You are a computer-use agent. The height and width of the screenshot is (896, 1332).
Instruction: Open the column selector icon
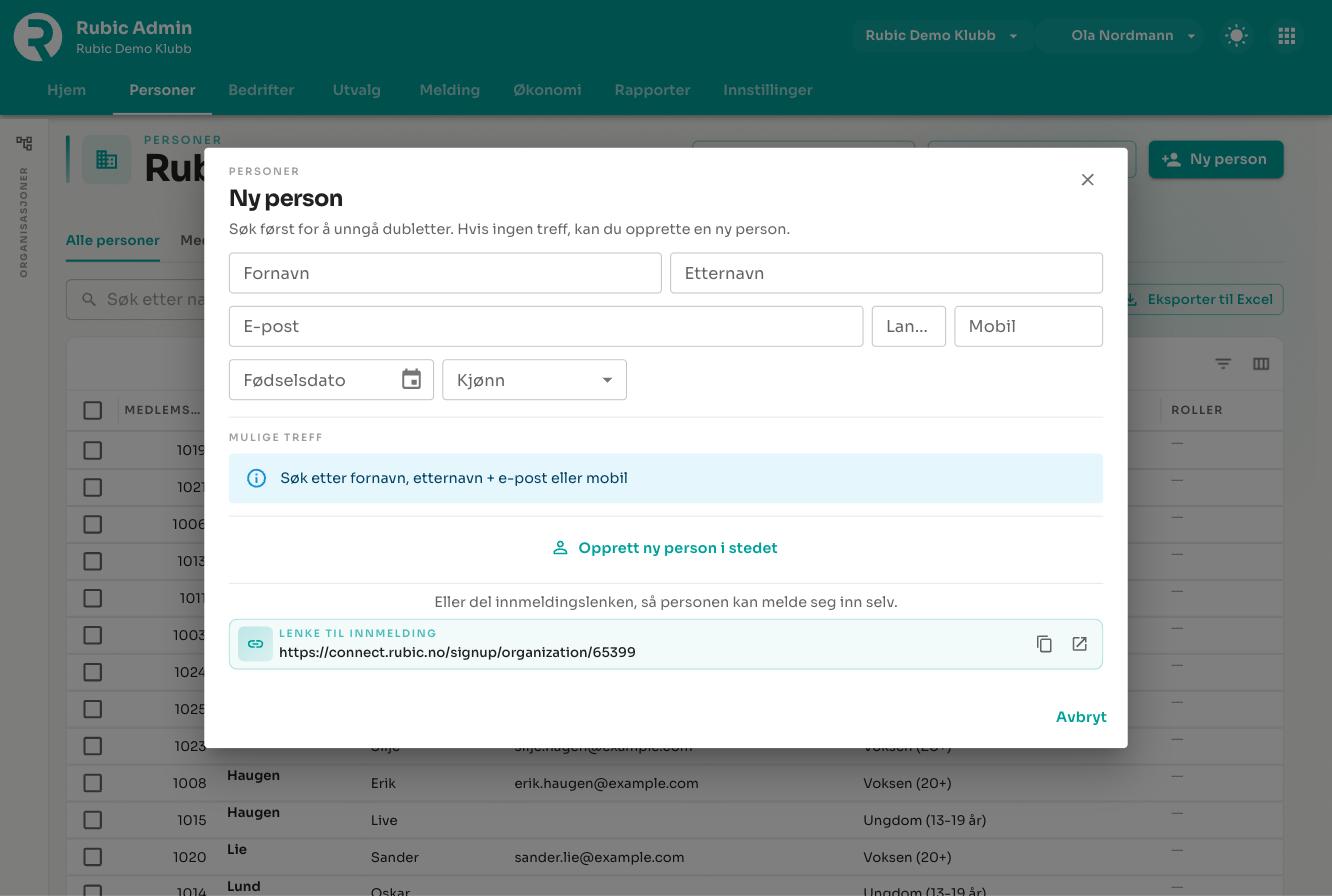coord(1261,364)
